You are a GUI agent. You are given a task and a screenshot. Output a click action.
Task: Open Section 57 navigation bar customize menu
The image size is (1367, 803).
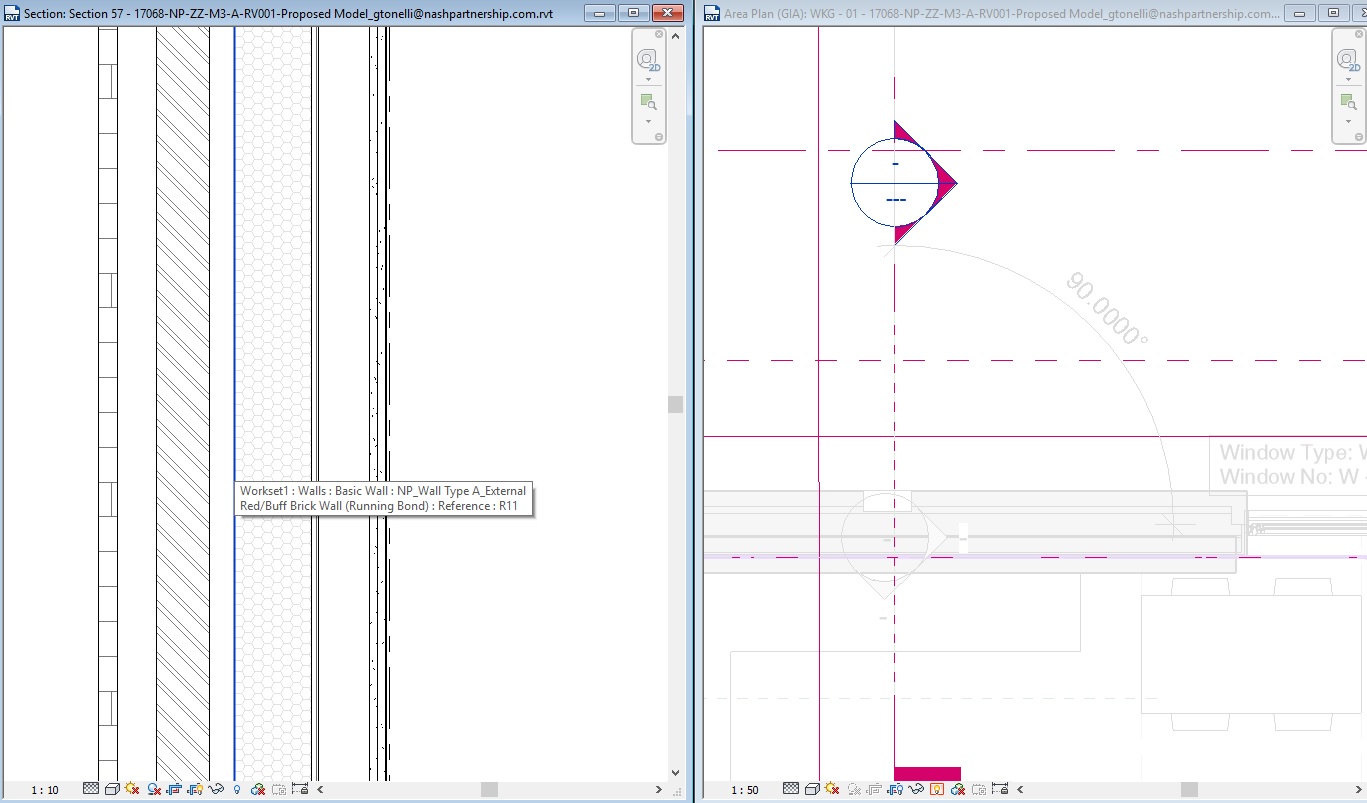[659, 137]
